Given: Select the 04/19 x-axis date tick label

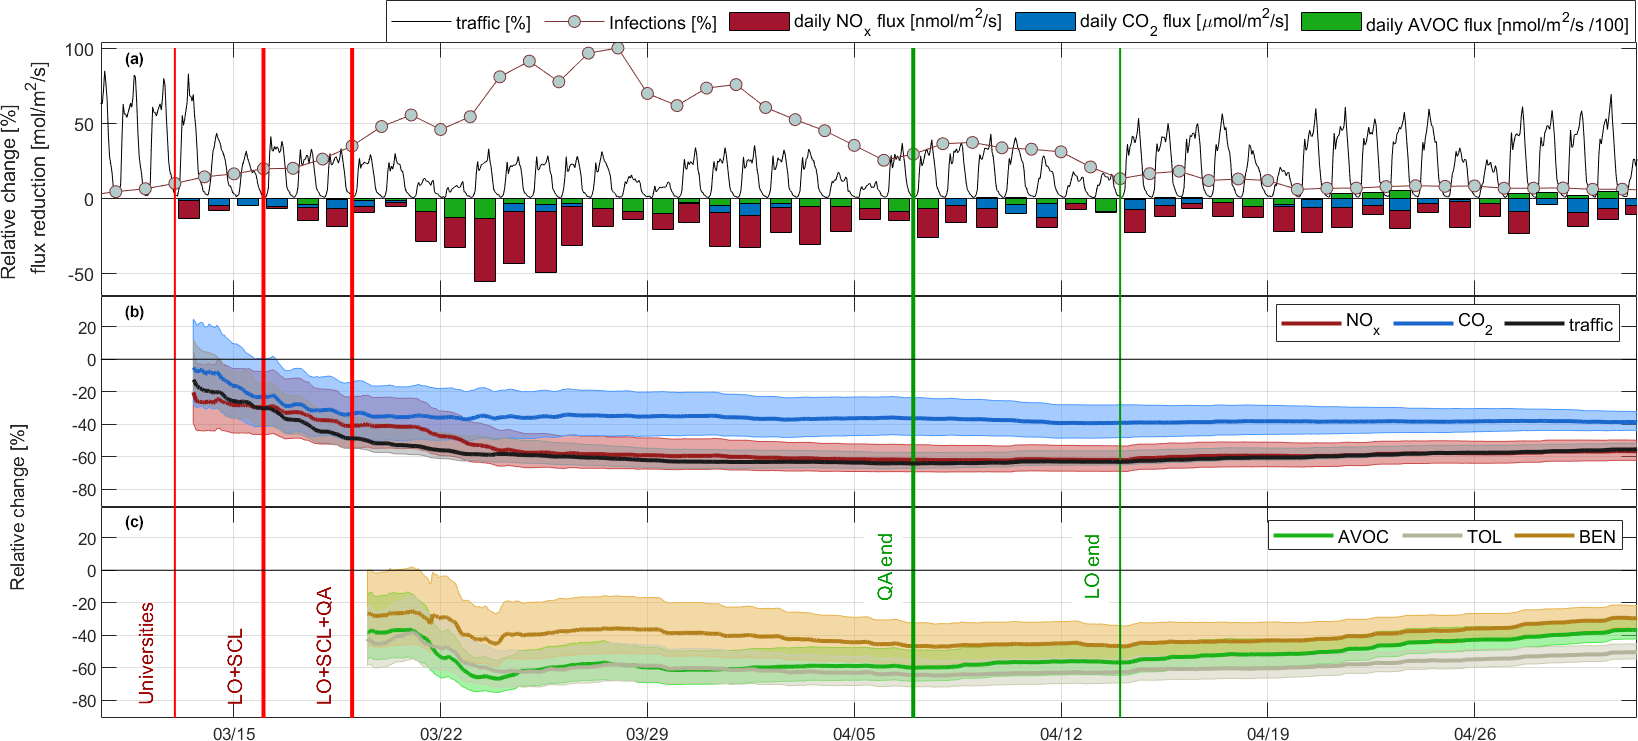Looking at the screenshot, I should (x=1268, y=734).
